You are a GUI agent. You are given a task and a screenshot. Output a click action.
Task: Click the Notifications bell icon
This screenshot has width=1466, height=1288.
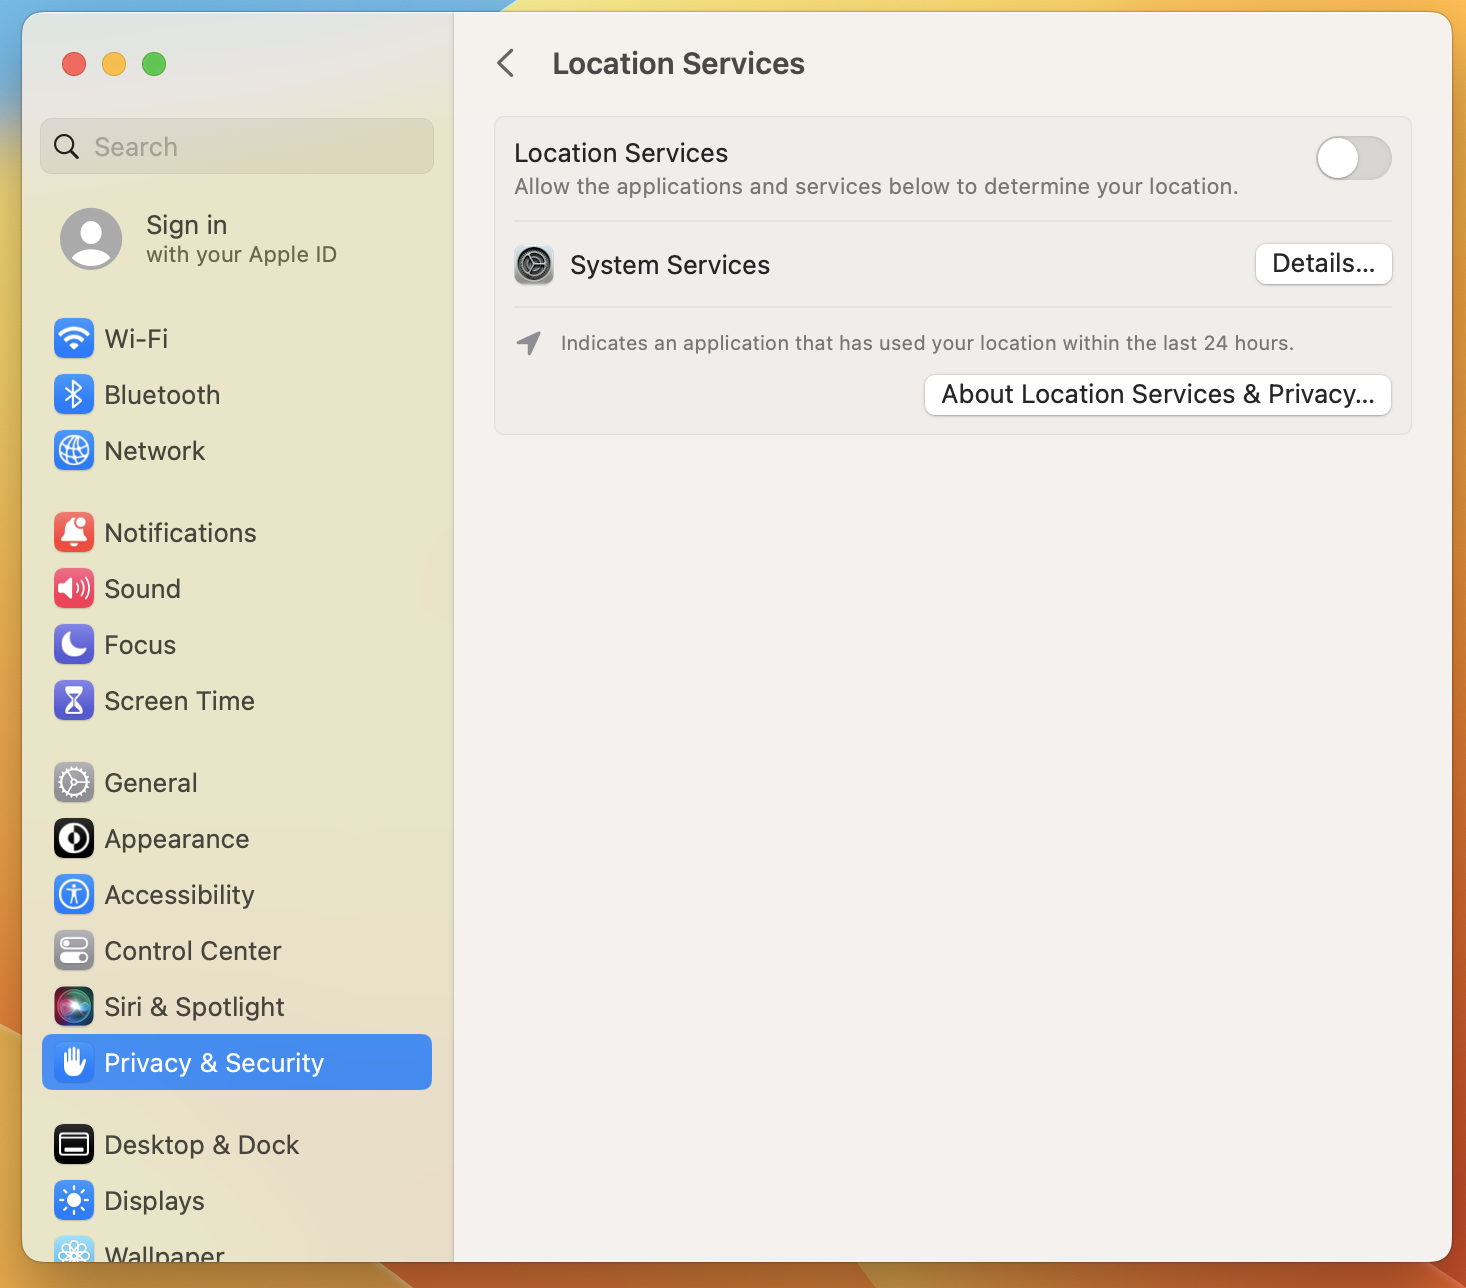pos(74,533)
